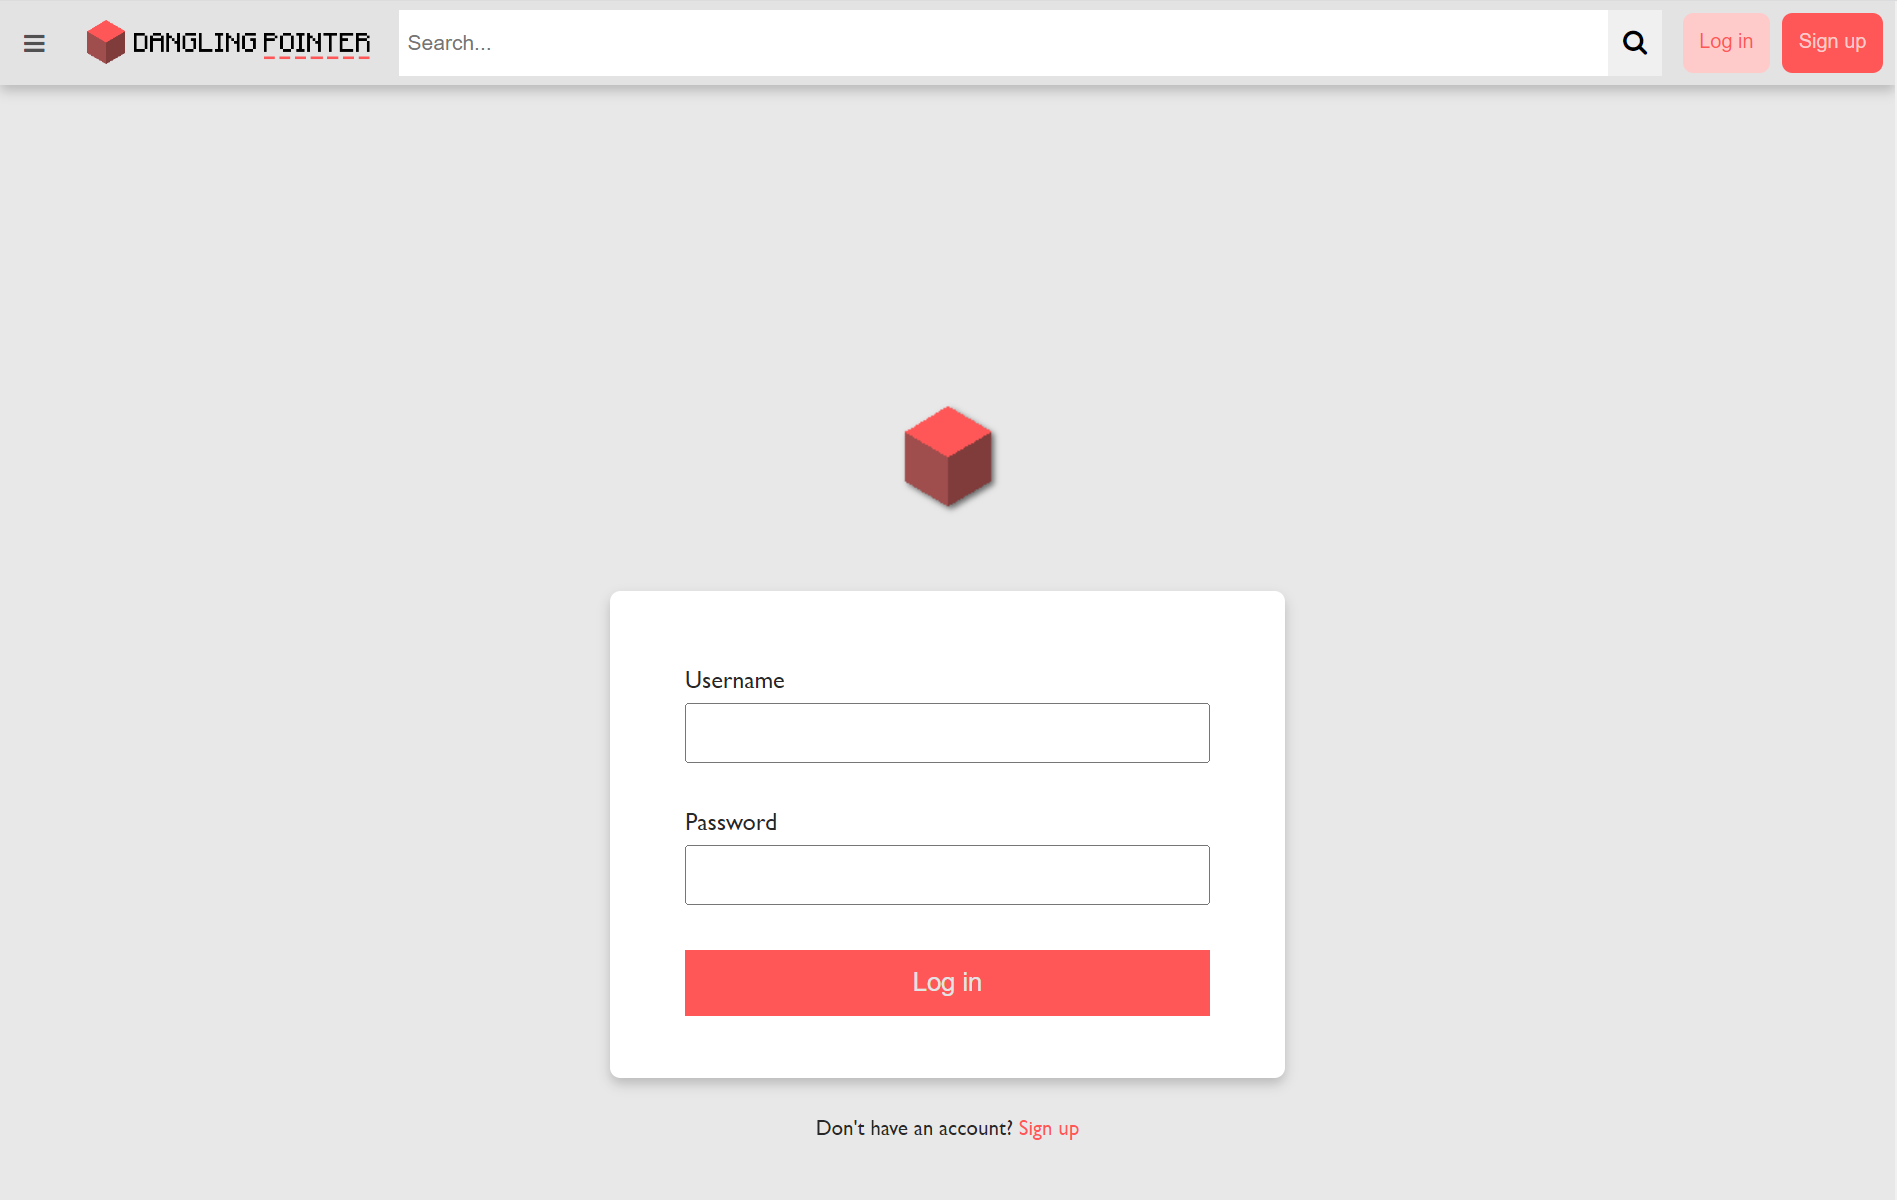Click the Username label
Screen dimensions: 1897x1200
[734, 680]
